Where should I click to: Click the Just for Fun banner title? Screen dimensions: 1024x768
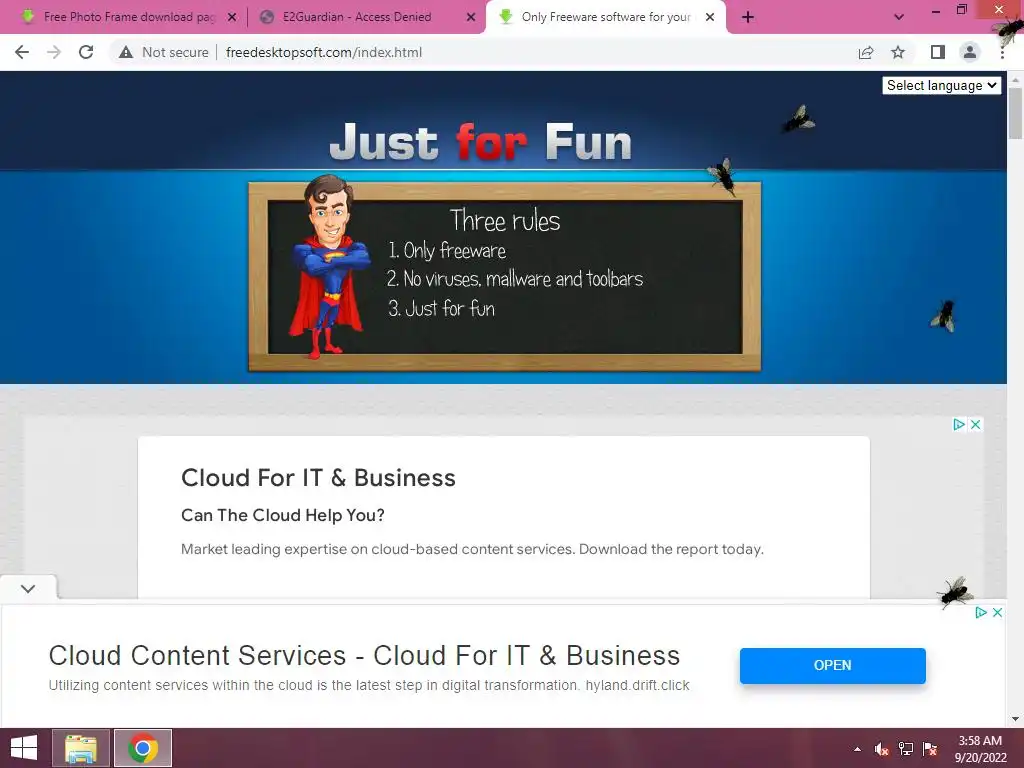pos(481,142)
